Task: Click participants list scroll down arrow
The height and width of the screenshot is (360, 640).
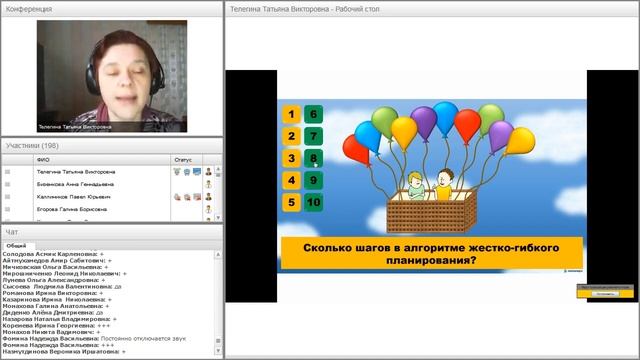Action: tap(218, 218)
